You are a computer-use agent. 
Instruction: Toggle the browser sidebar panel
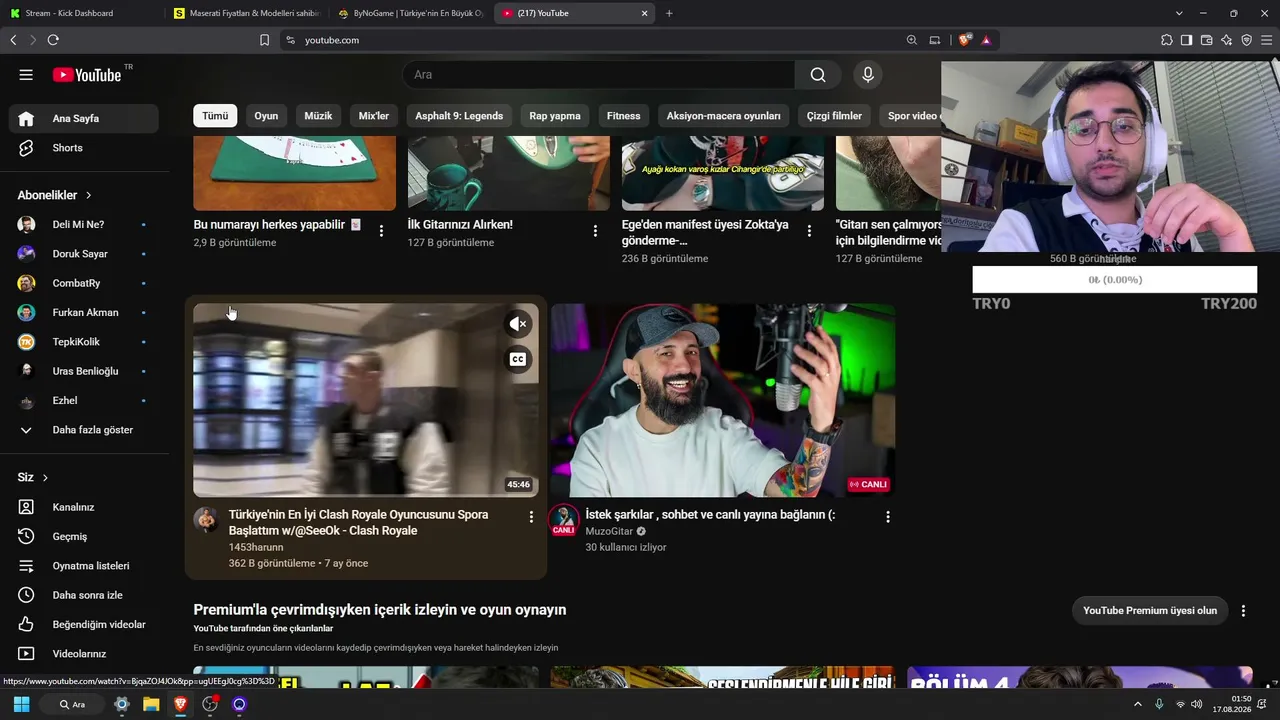1186,40
